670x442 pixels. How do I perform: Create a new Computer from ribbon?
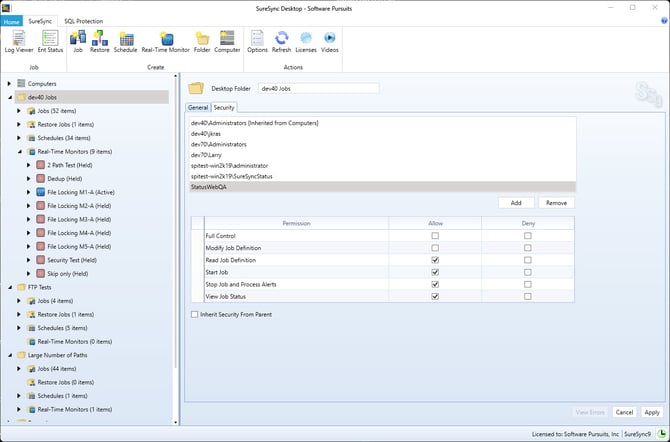227,42
